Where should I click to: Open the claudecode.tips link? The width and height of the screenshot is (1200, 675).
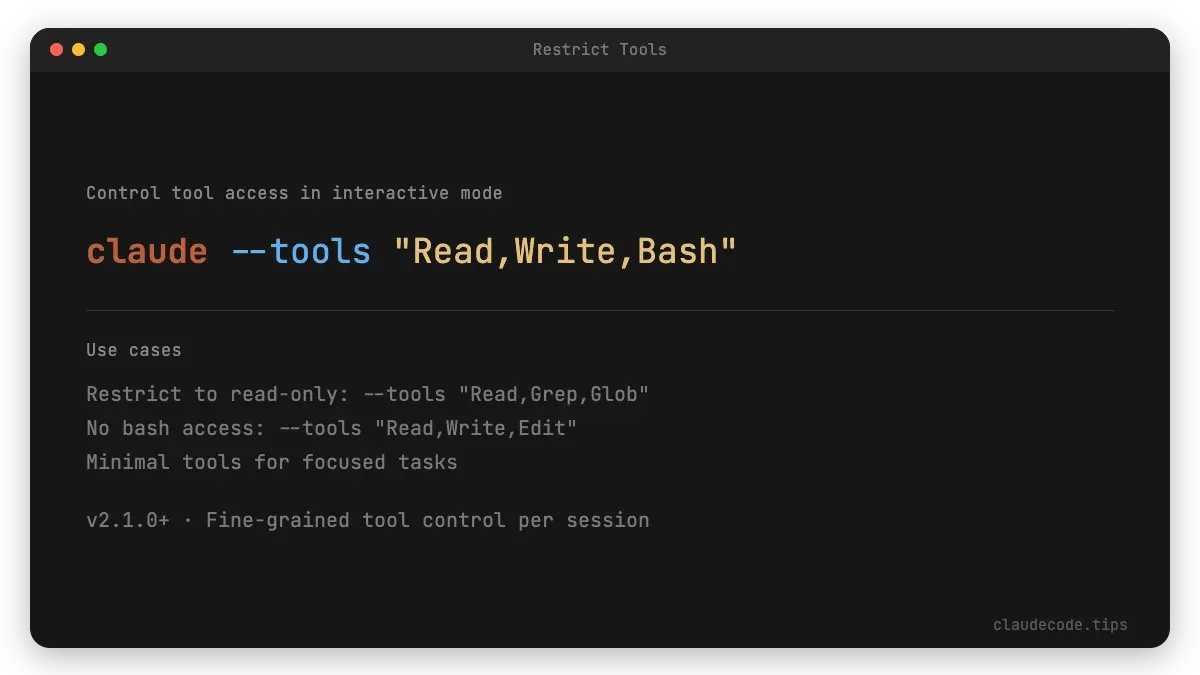[1060, 624]
